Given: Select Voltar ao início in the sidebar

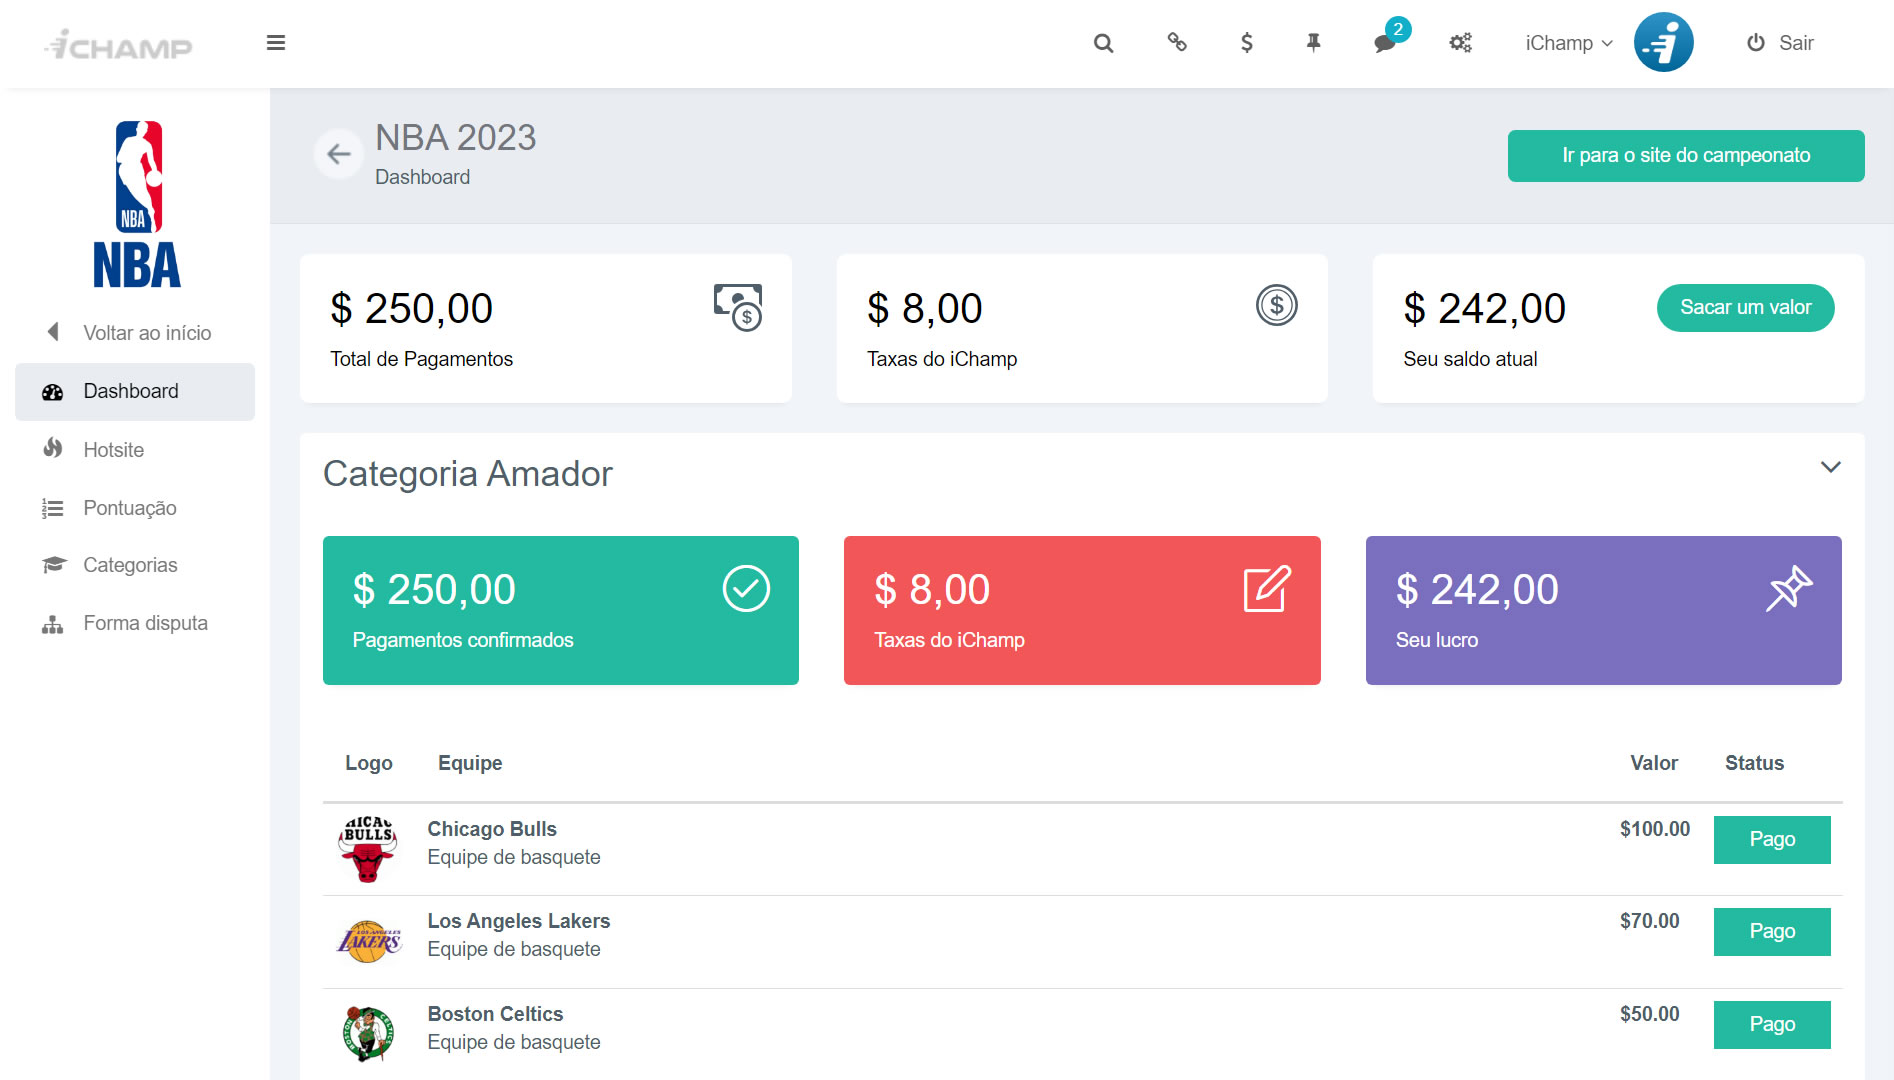Looking at the screenshot, I should (x=135, y=333).
